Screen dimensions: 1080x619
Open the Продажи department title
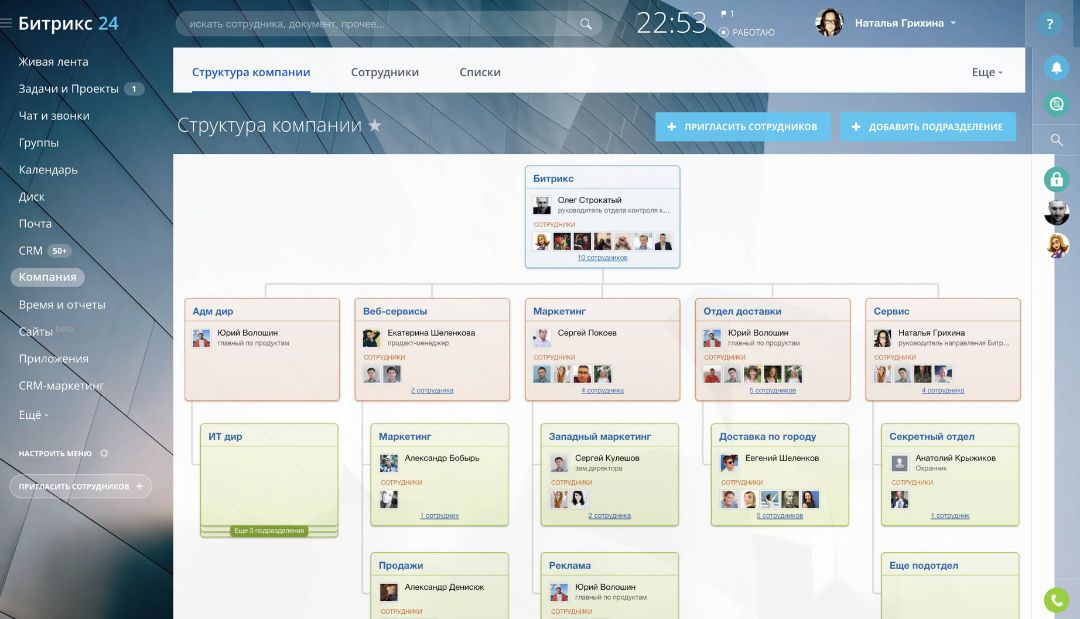[400, 565]
